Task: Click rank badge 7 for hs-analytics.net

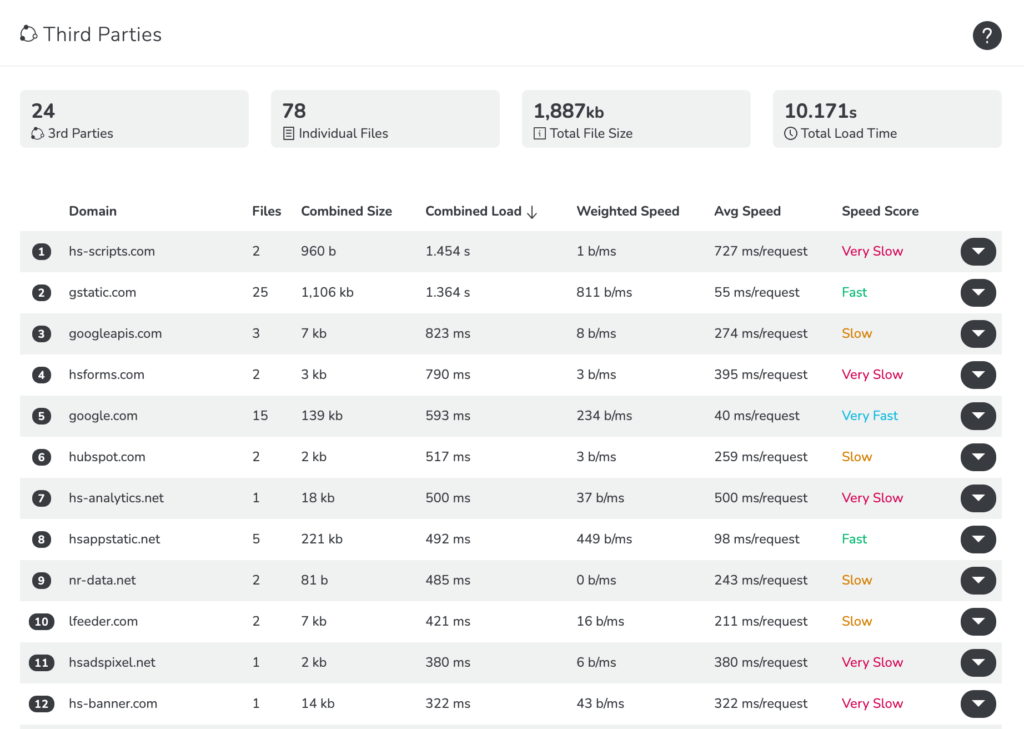Action: click(41, 498)
